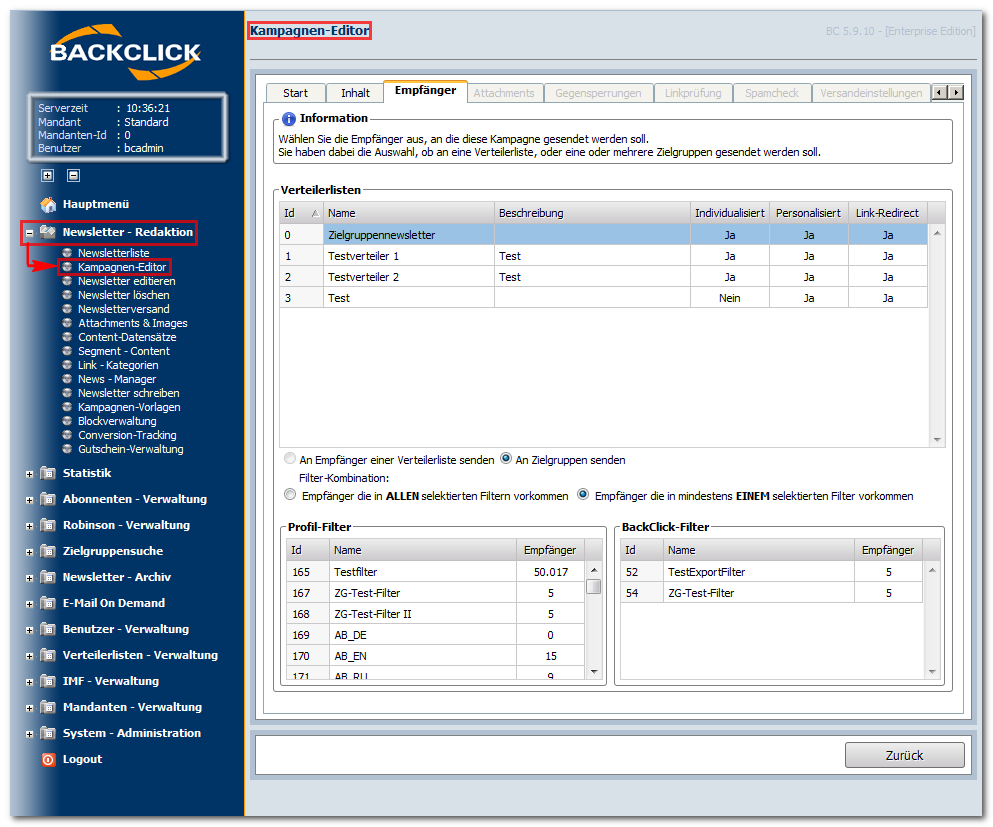Screen dimensions: 993x827
Task: Click the Logout power icon
Action: 48,759
